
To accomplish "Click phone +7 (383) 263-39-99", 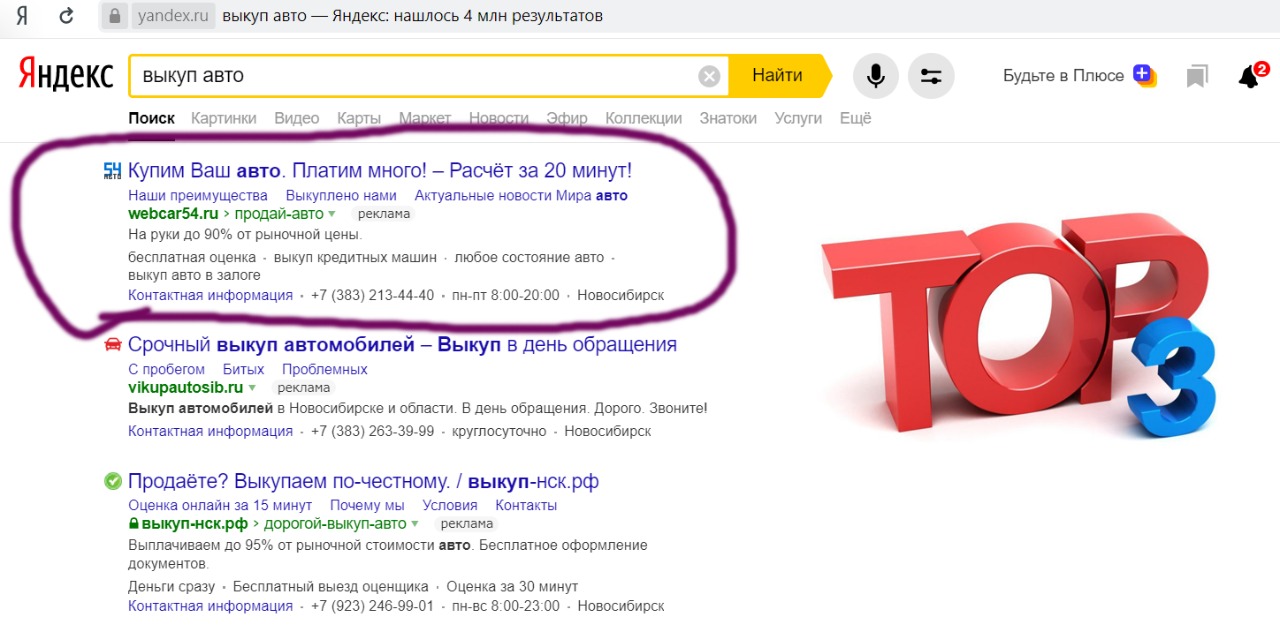I will coord(372,431).
